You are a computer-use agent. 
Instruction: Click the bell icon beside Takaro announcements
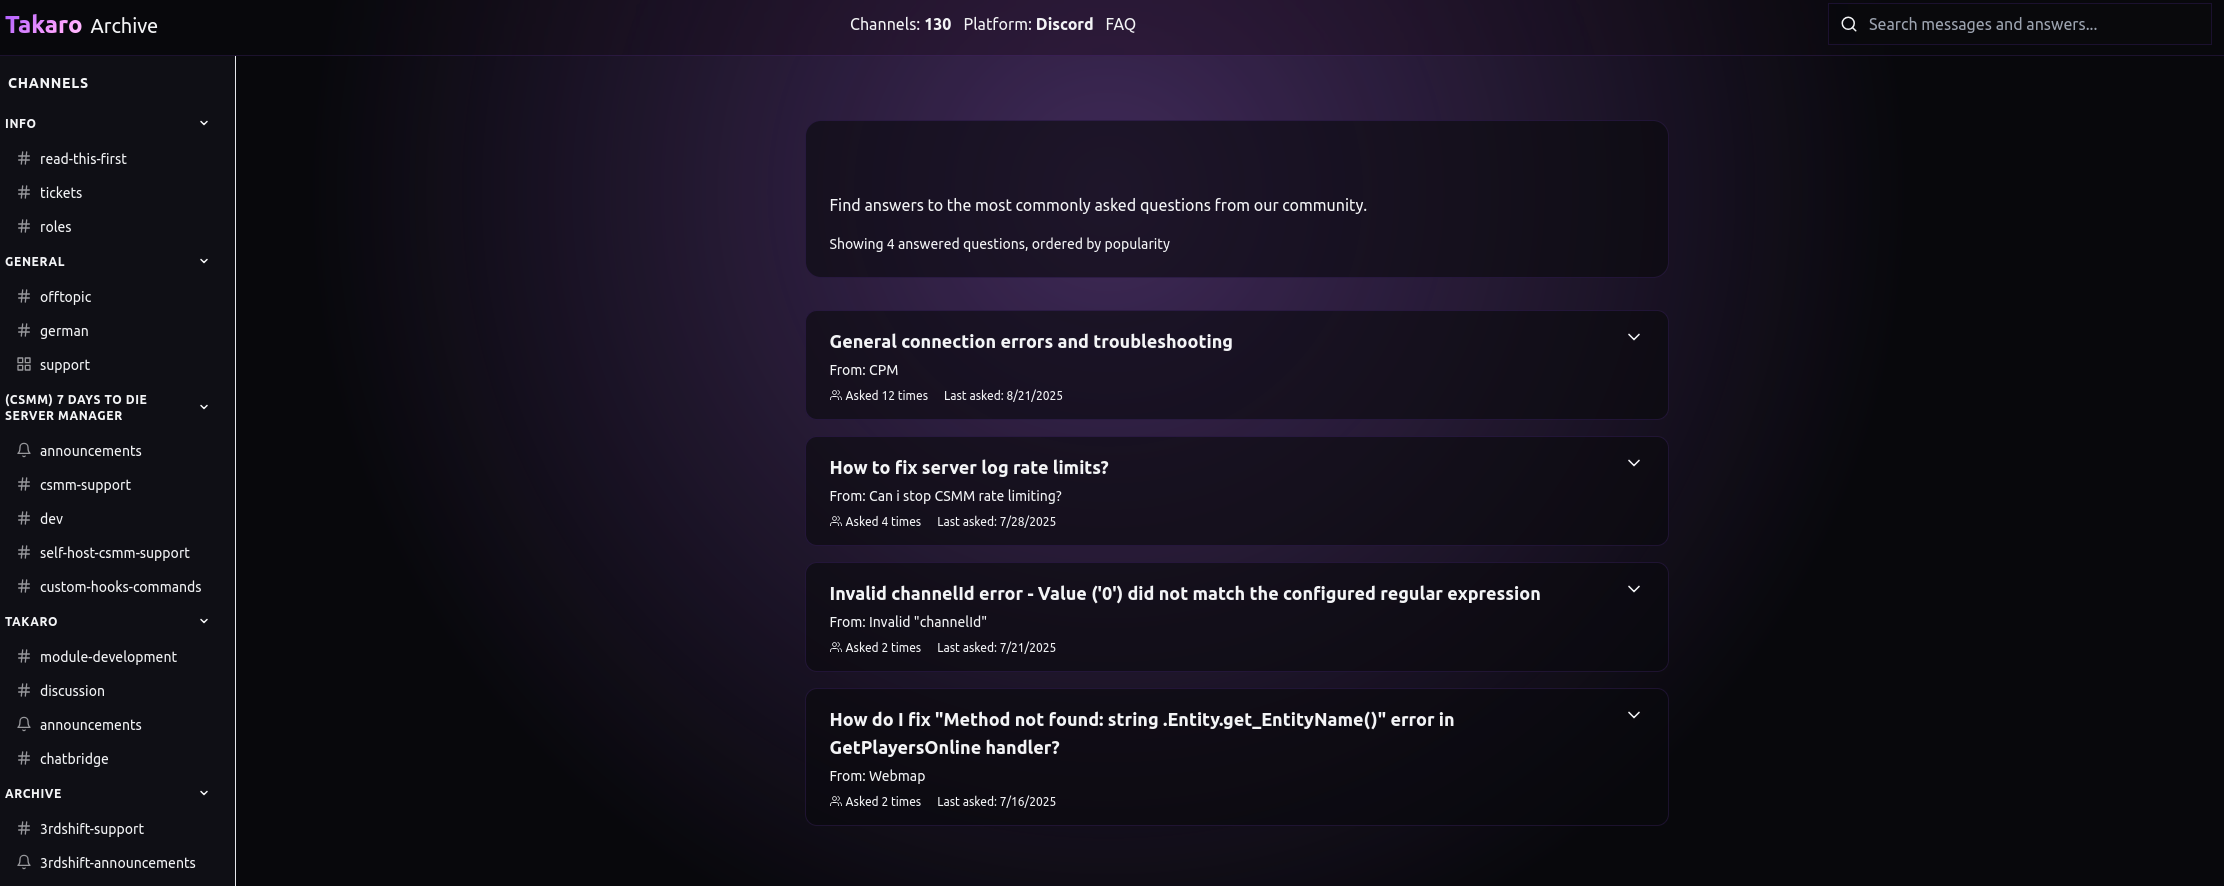[24, 724]
